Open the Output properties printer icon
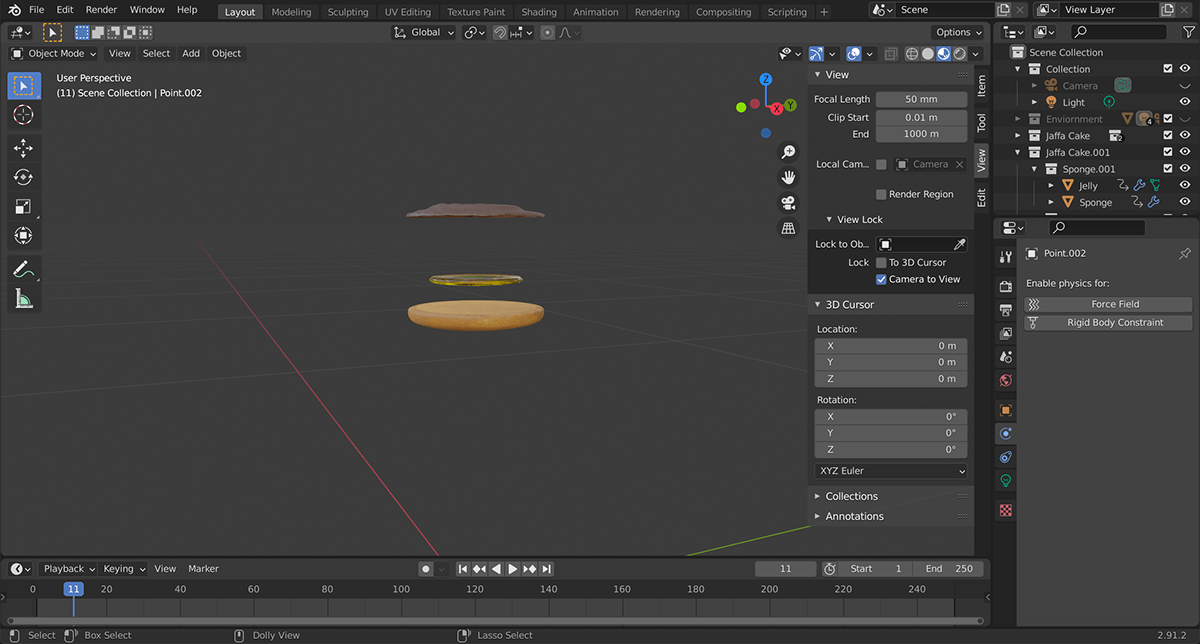This screenshot has height=644, width=1200. (1006, 310)
